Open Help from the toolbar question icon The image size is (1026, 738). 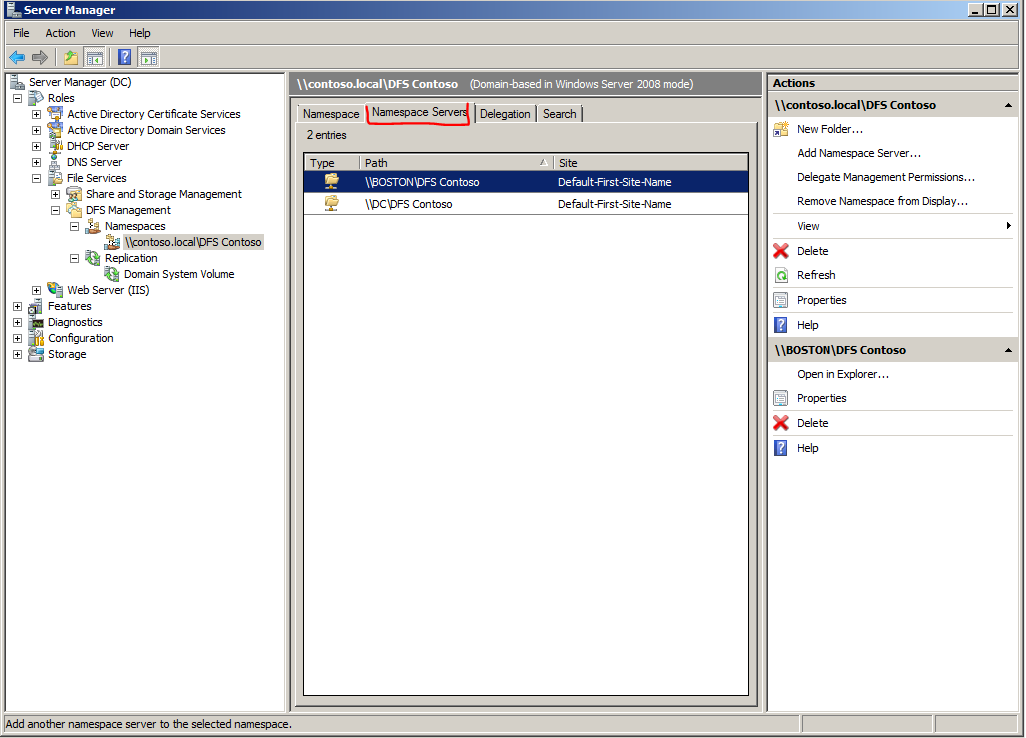point(124,58)
